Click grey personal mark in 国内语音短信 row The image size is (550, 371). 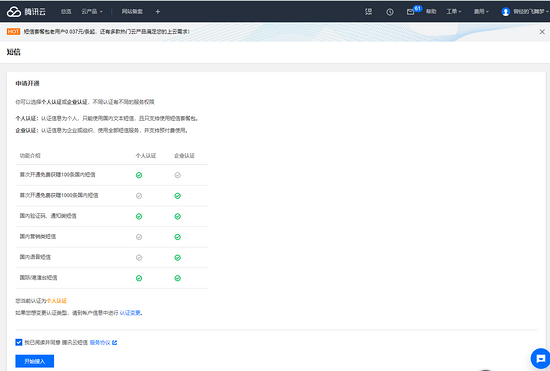pyautogui.click(x=139, y=258)
